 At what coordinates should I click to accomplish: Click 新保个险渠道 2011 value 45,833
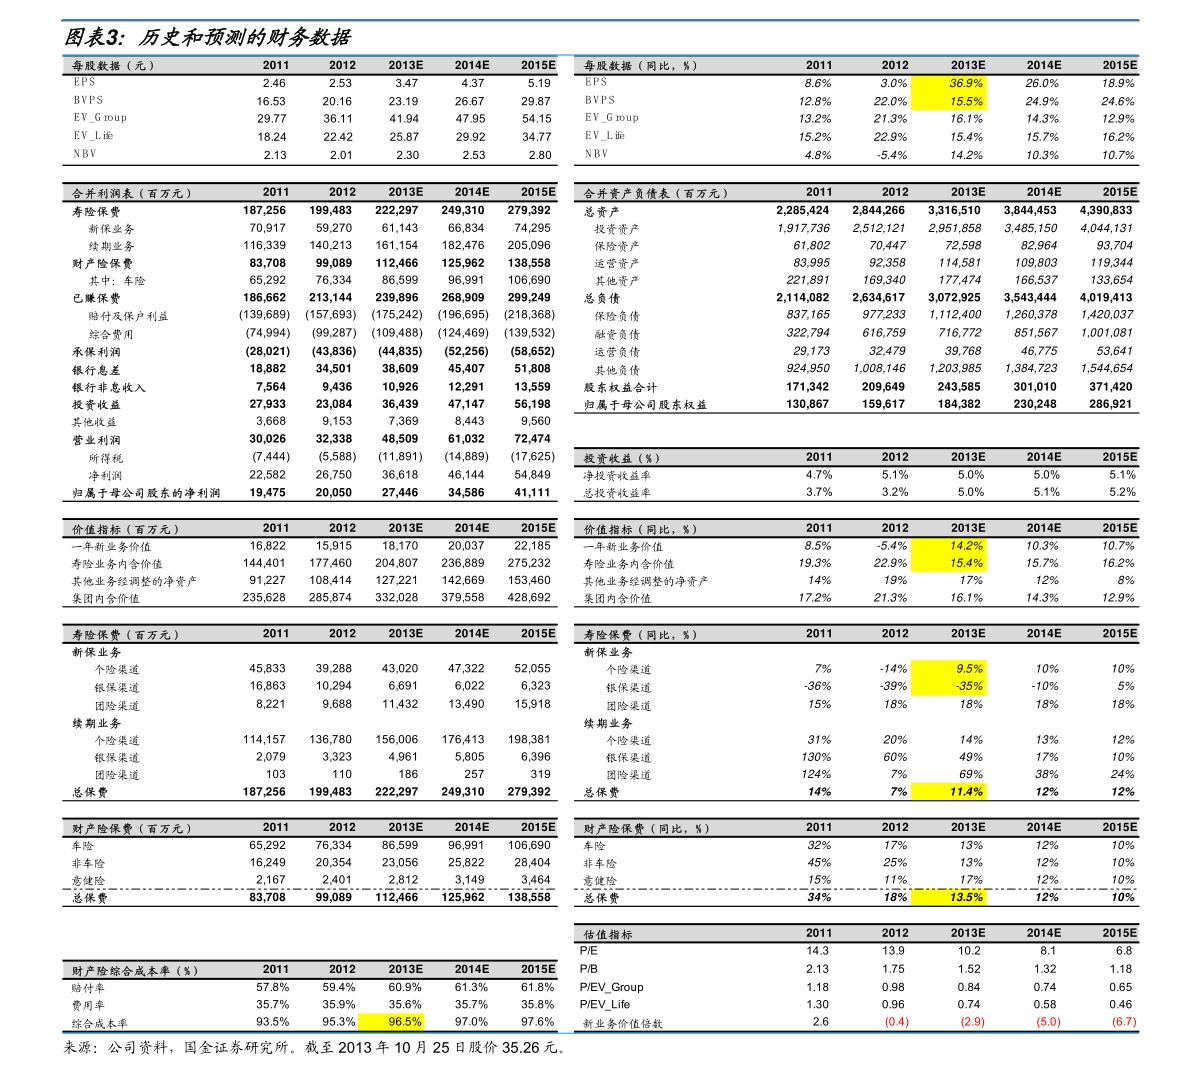(x=267, y=669)
